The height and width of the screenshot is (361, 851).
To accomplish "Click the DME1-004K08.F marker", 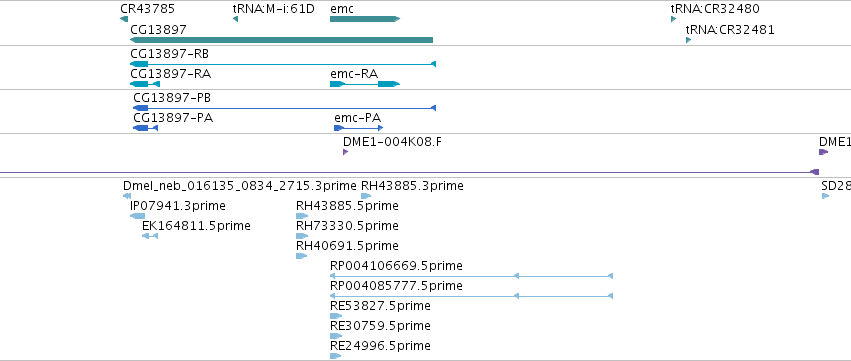I will [x=345, y=152].
